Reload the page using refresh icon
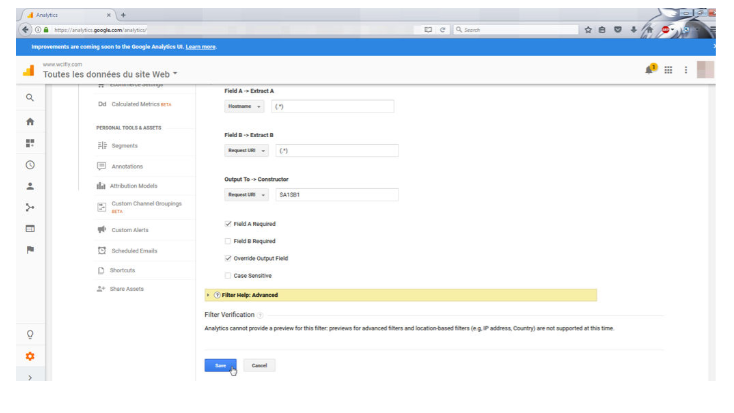Screen dimensions: 734x413 tap(442, 30)
